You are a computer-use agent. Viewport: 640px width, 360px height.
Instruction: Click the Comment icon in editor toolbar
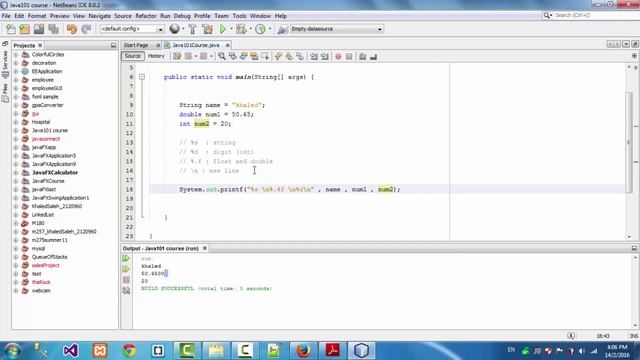click(x=362, y=56)
